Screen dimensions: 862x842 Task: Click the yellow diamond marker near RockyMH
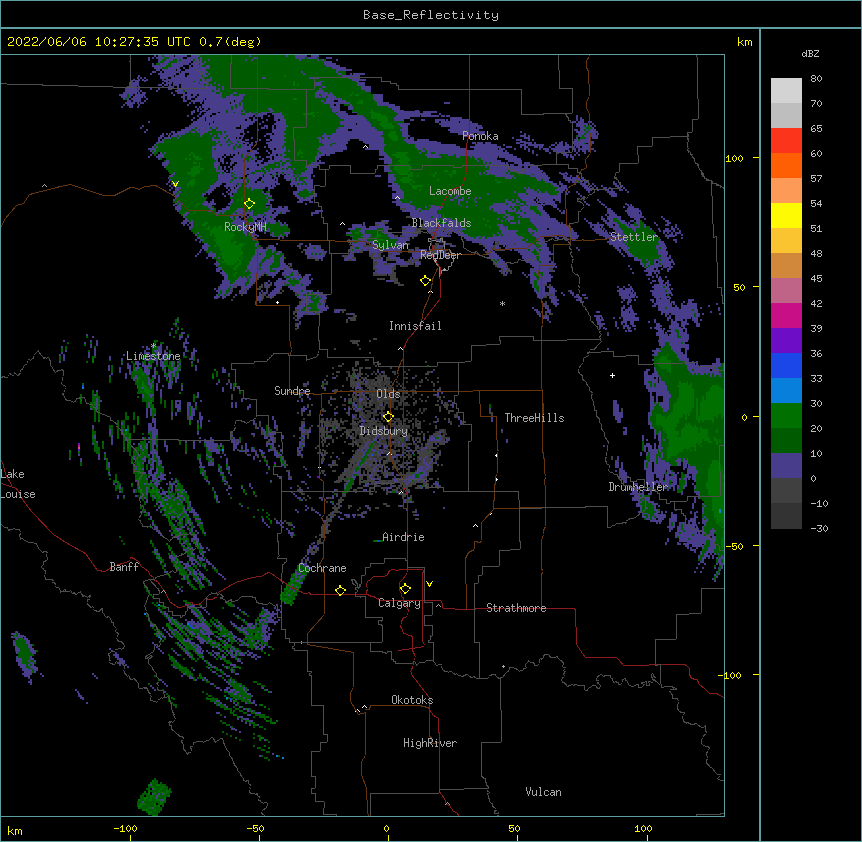pyautogui.click(x=250, y=204)
